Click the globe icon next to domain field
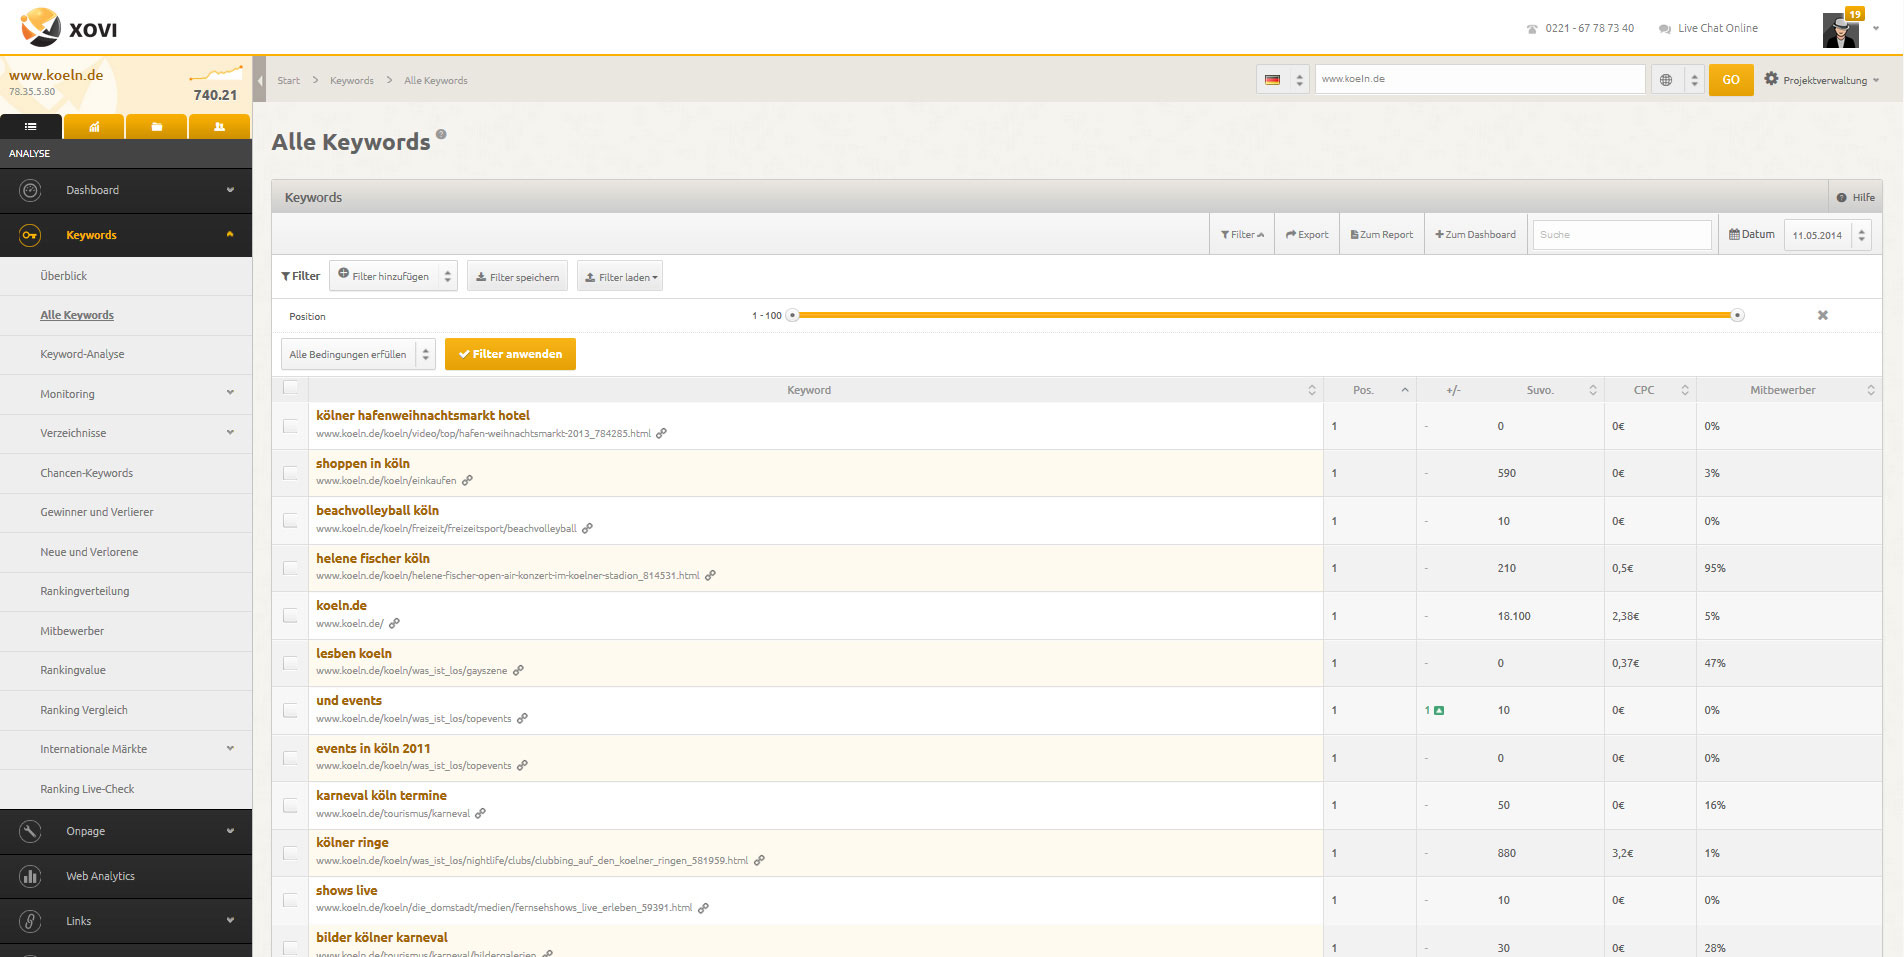Screen dimensions: 1904x957 (1666, 80)
